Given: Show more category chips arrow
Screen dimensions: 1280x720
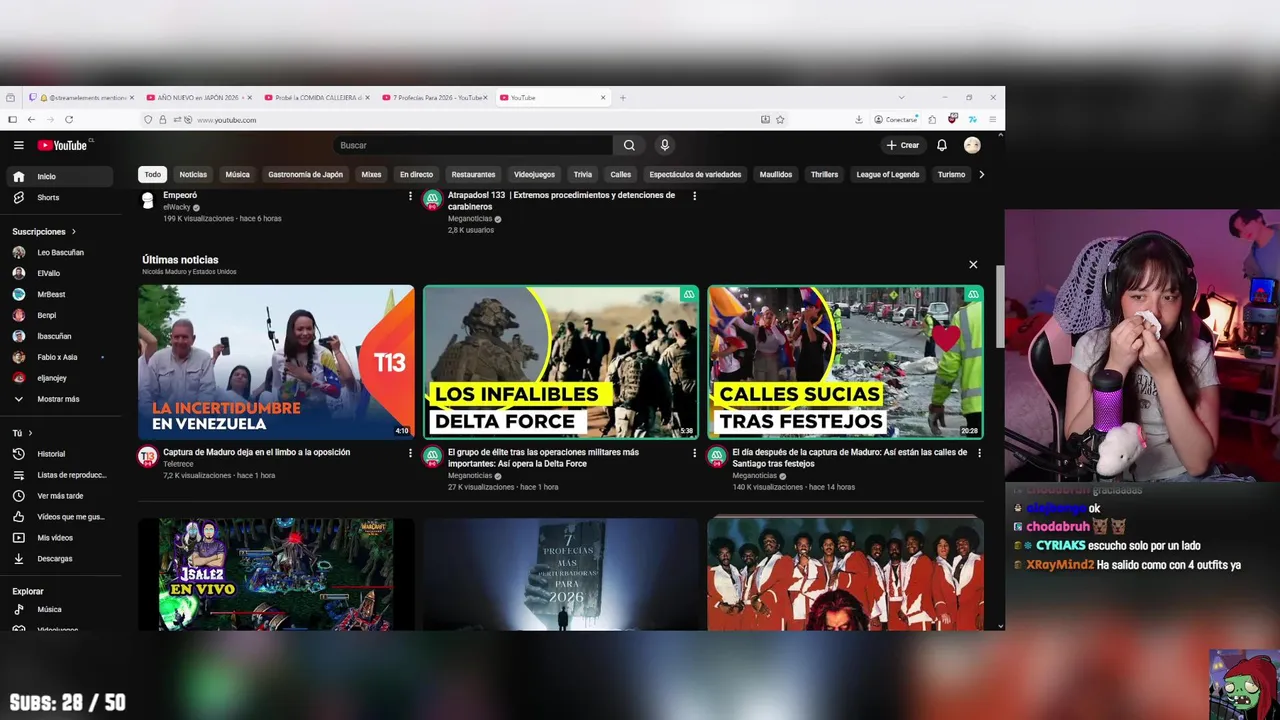Looking at the screenshot, I should [x=981, y=174].
